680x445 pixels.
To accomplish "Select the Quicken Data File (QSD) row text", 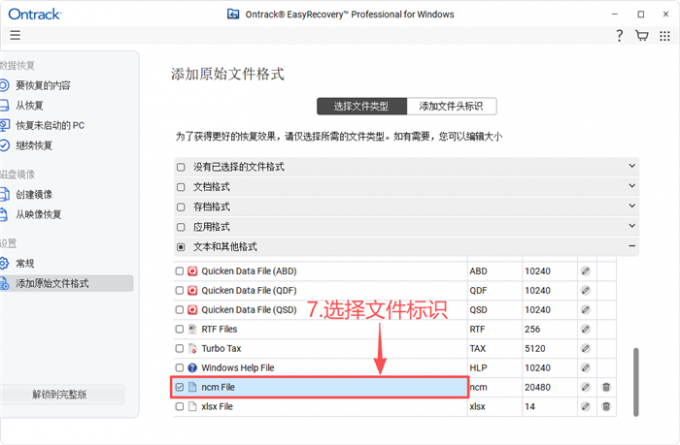I will point(249,310).
